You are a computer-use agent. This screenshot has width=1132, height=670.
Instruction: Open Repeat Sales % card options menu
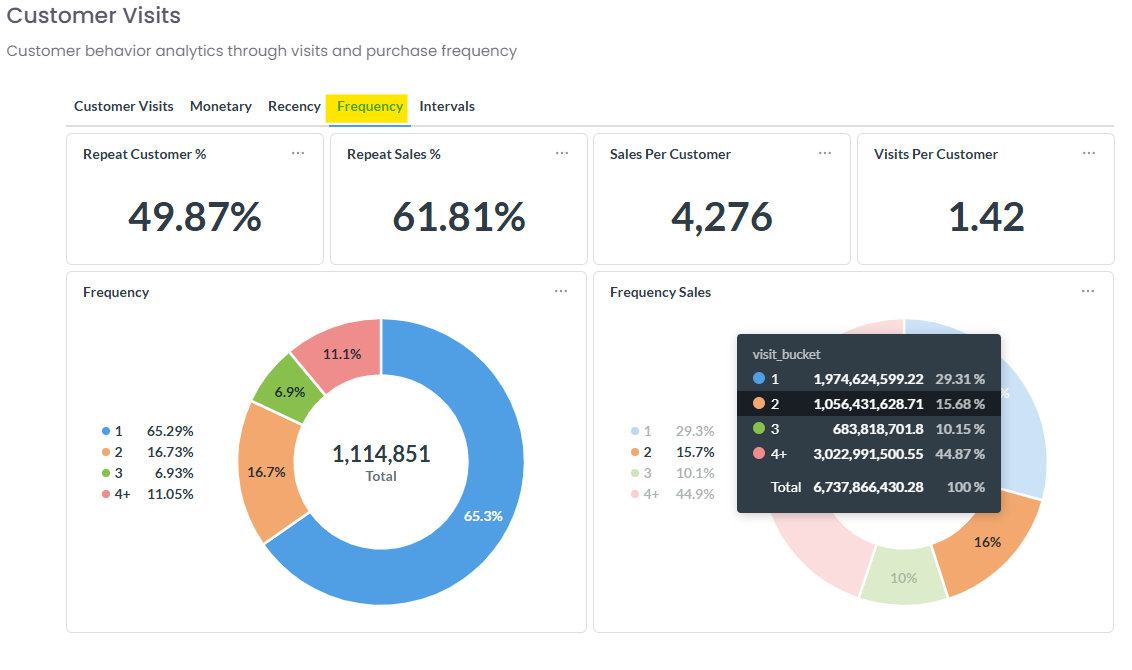click(562, 153)
